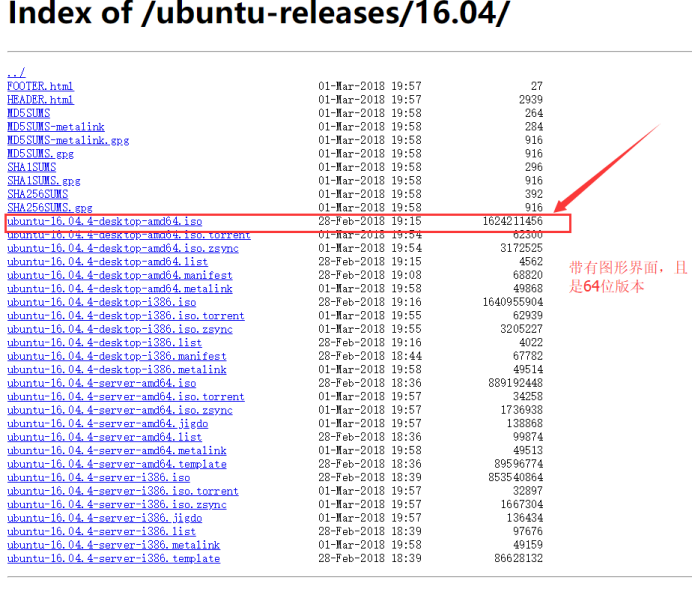Open the SHA1SUMS.gpg link
Image resolution: width=693 pixels, height=610 pixels.
click(x=44, y=180)
